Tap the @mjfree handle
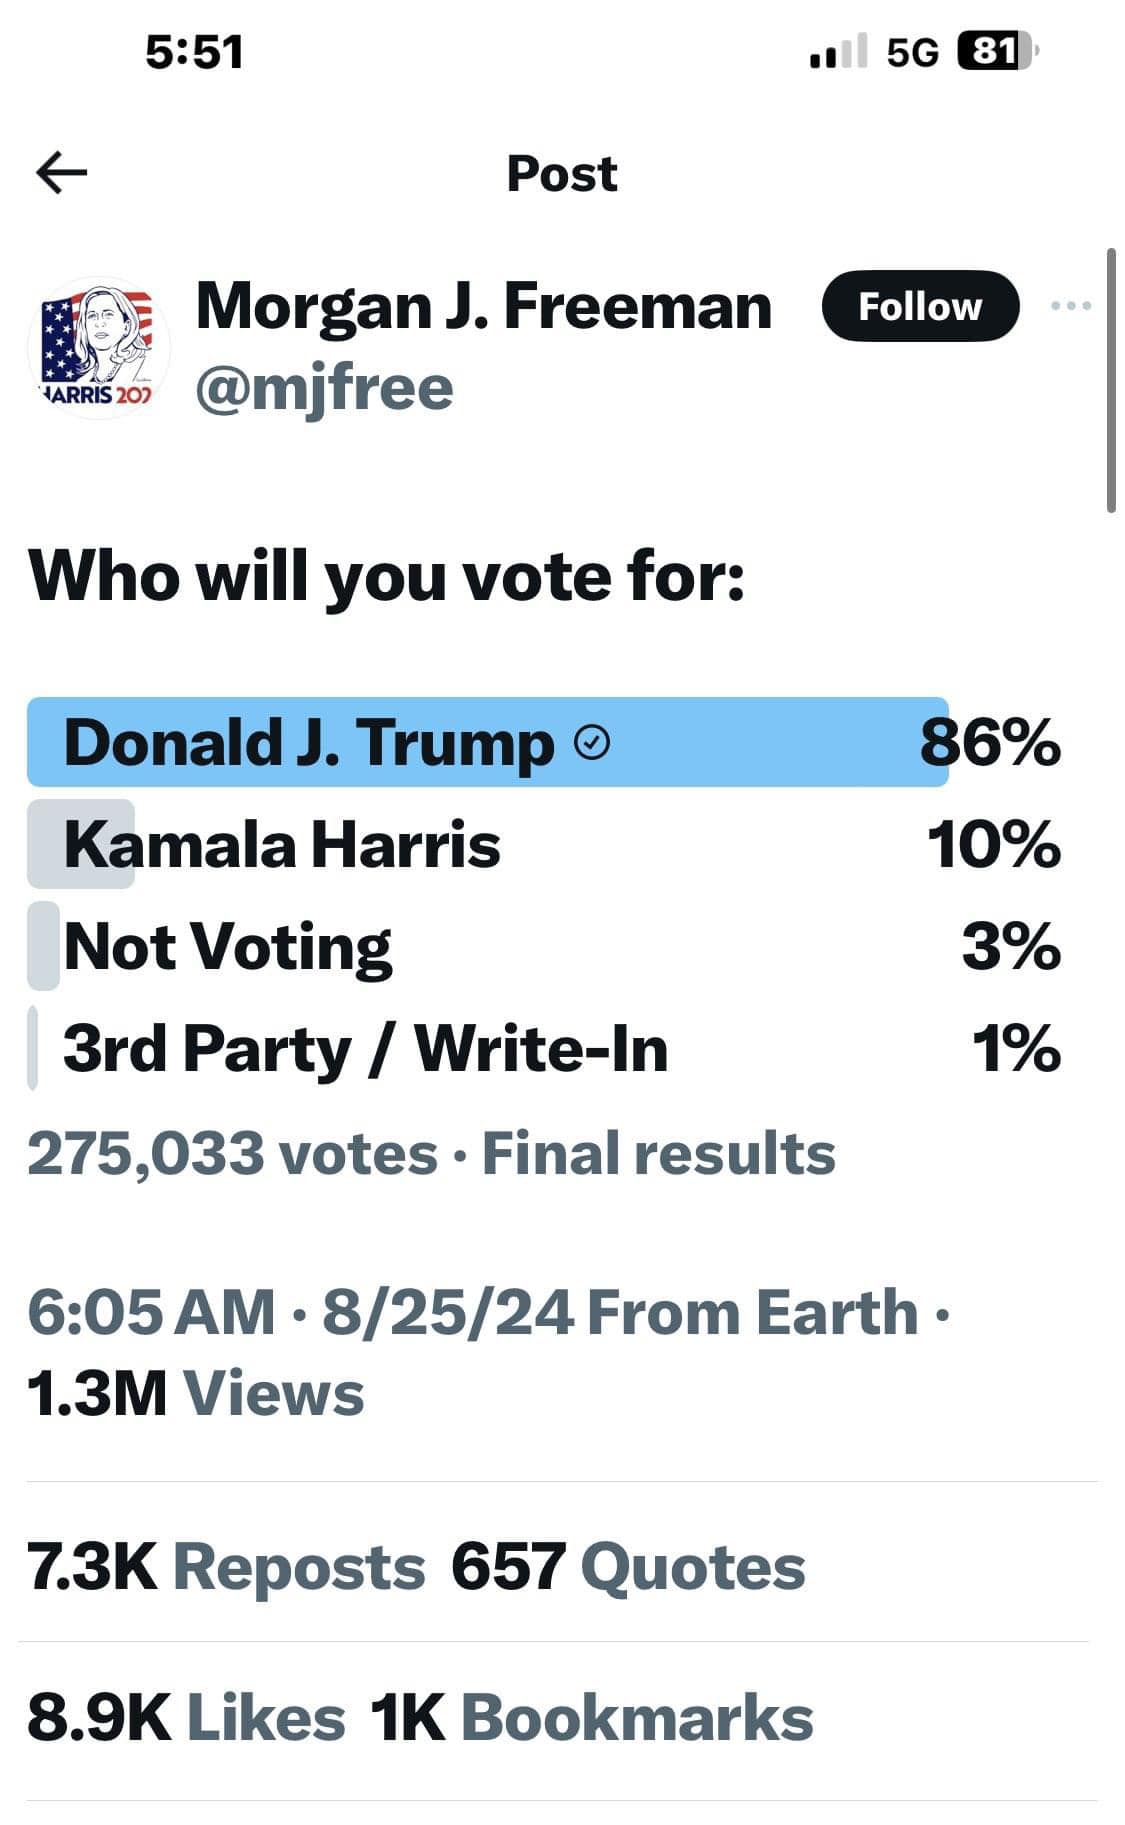Image resolution: width=1125 pixels, height=1825 pixels. (325, 388)
